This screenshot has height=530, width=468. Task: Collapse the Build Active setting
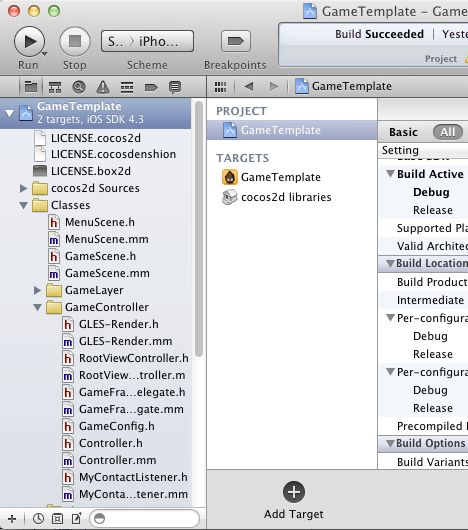click(391, 174)
